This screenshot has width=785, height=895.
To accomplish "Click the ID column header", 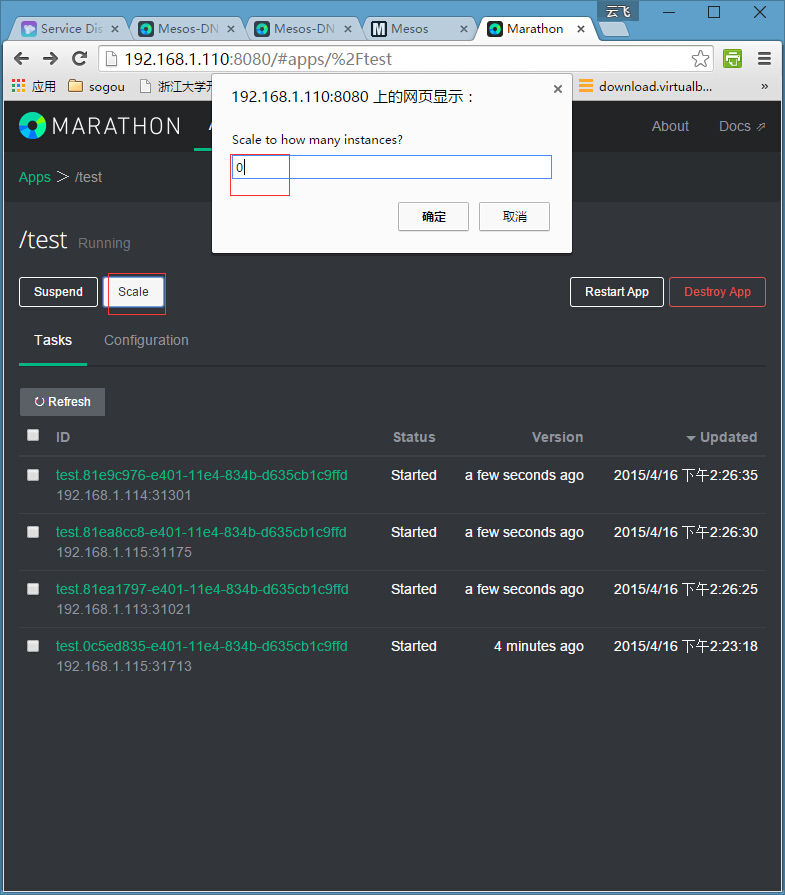I will pyautogui.click(x=63, y=437).
